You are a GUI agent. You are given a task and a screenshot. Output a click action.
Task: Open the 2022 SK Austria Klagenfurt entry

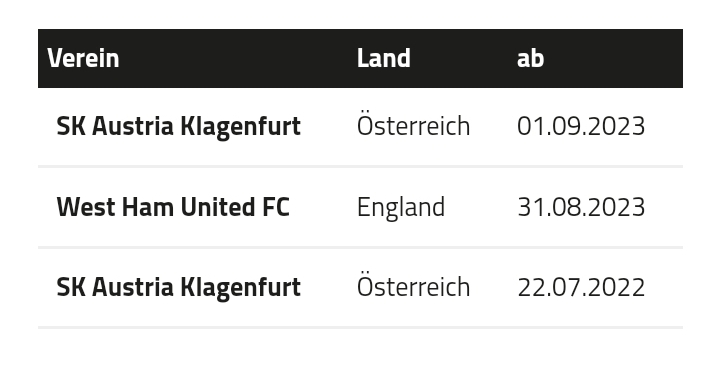[178, 287]
